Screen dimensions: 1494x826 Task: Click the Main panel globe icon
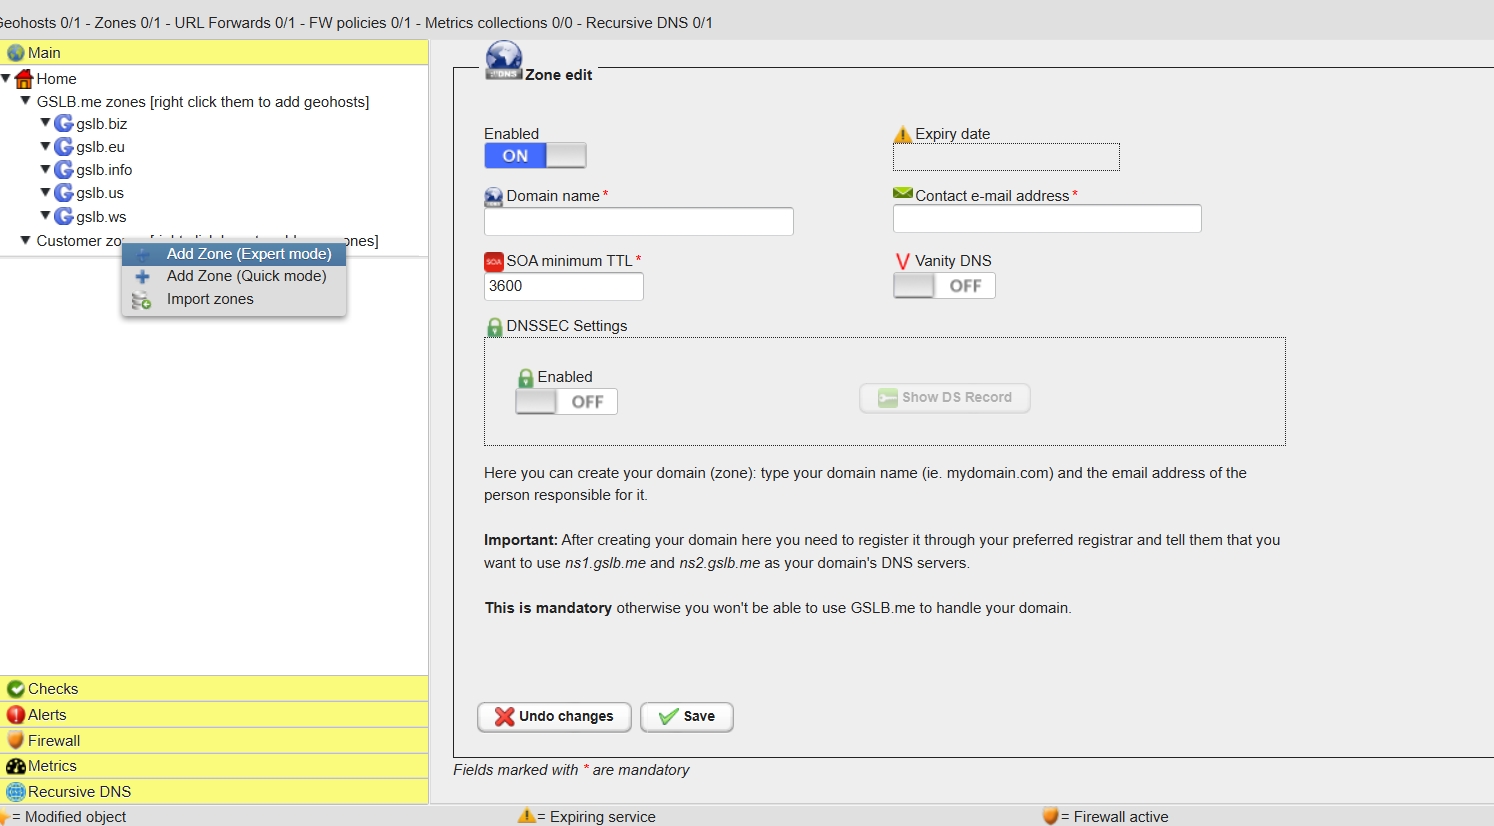pyautogui.click(x=16, y=53)
